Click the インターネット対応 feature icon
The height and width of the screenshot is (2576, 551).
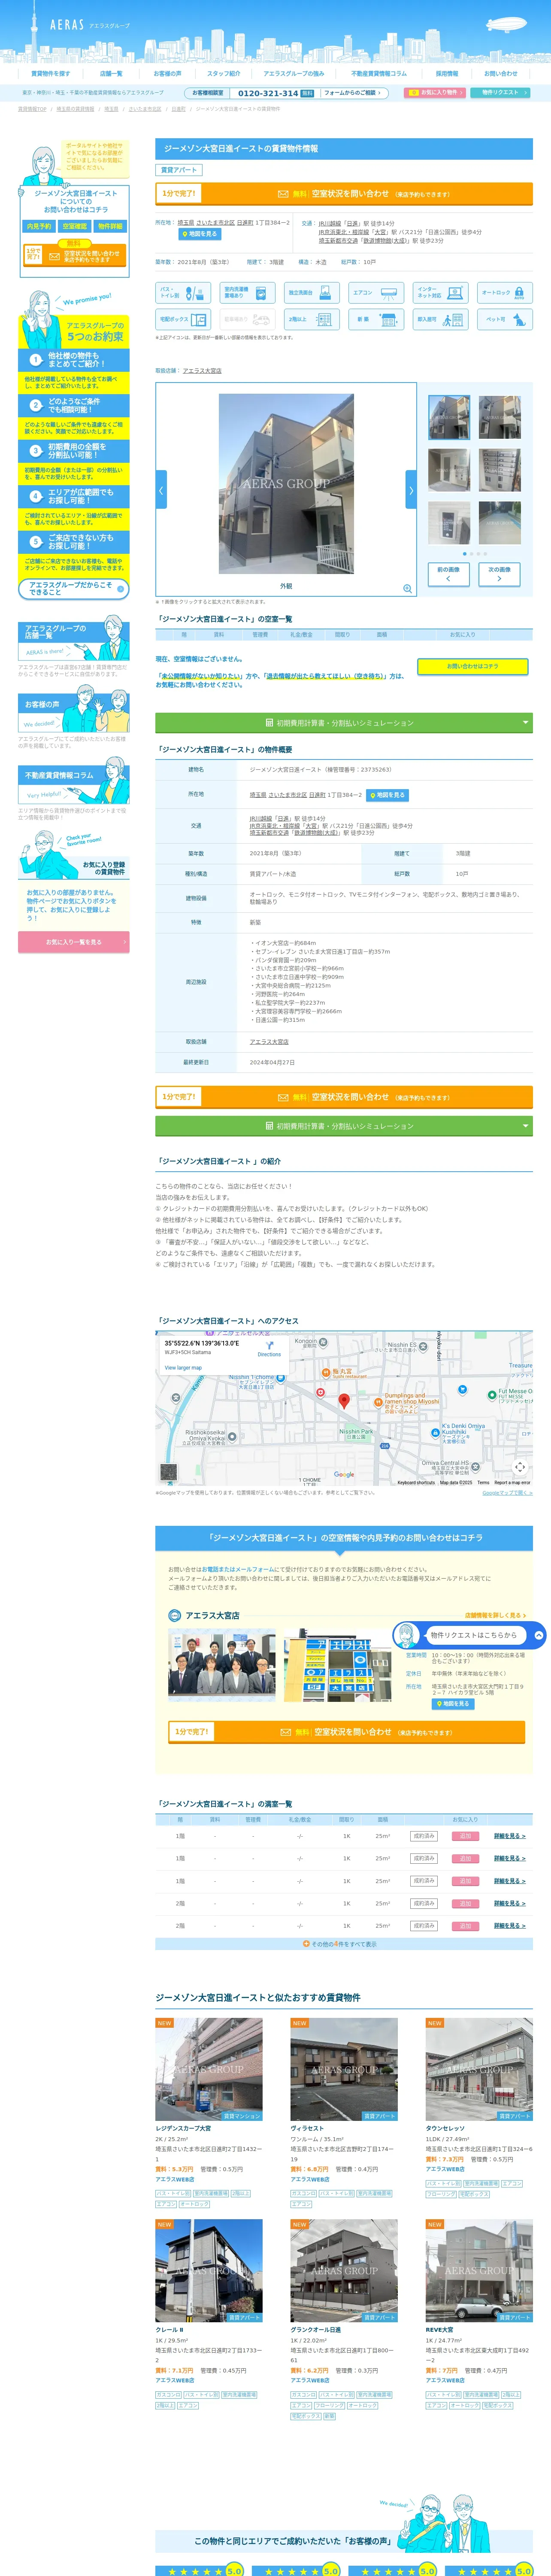point(440,293)
